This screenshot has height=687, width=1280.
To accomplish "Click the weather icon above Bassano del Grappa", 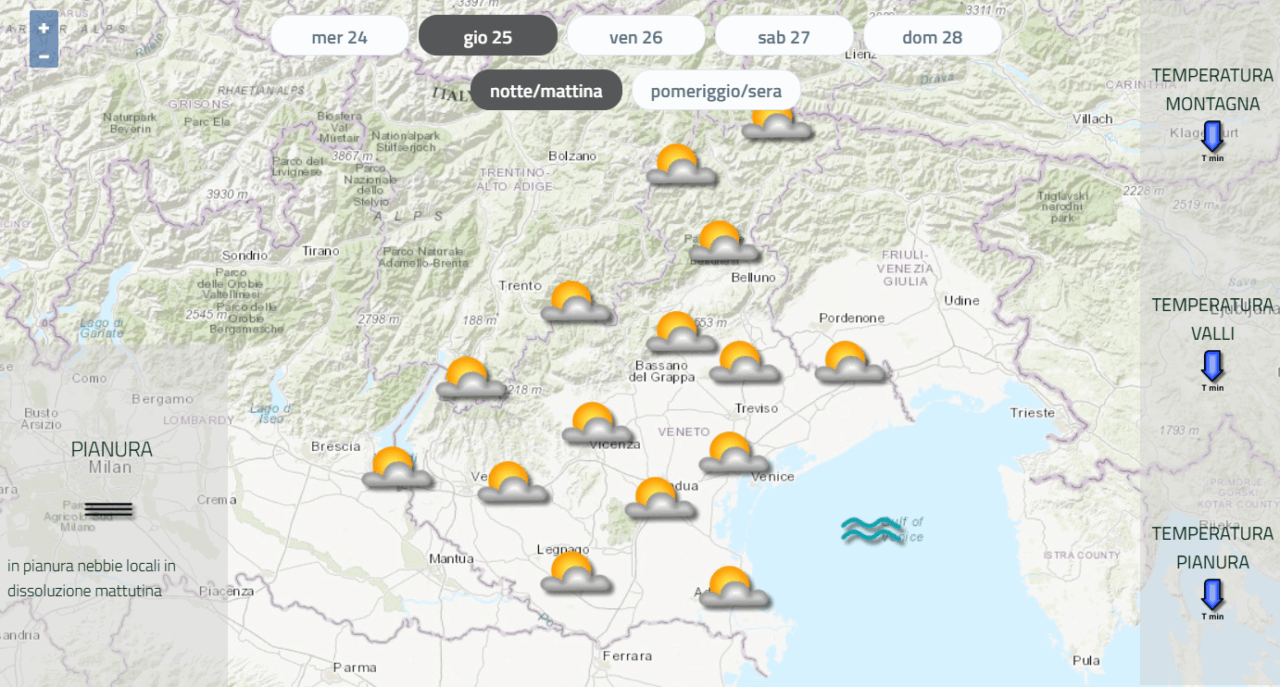I will (x=681, y=332).
